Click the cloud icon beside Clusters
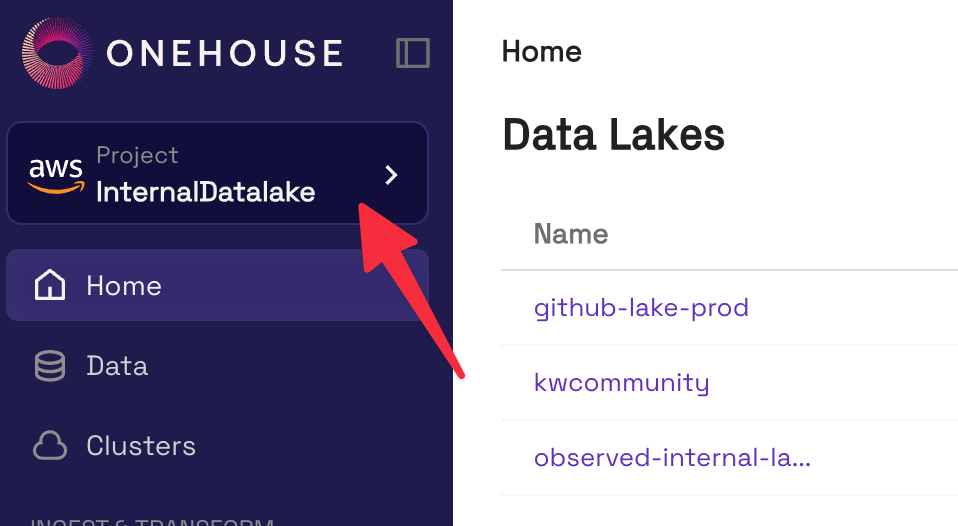 (50, 446)
